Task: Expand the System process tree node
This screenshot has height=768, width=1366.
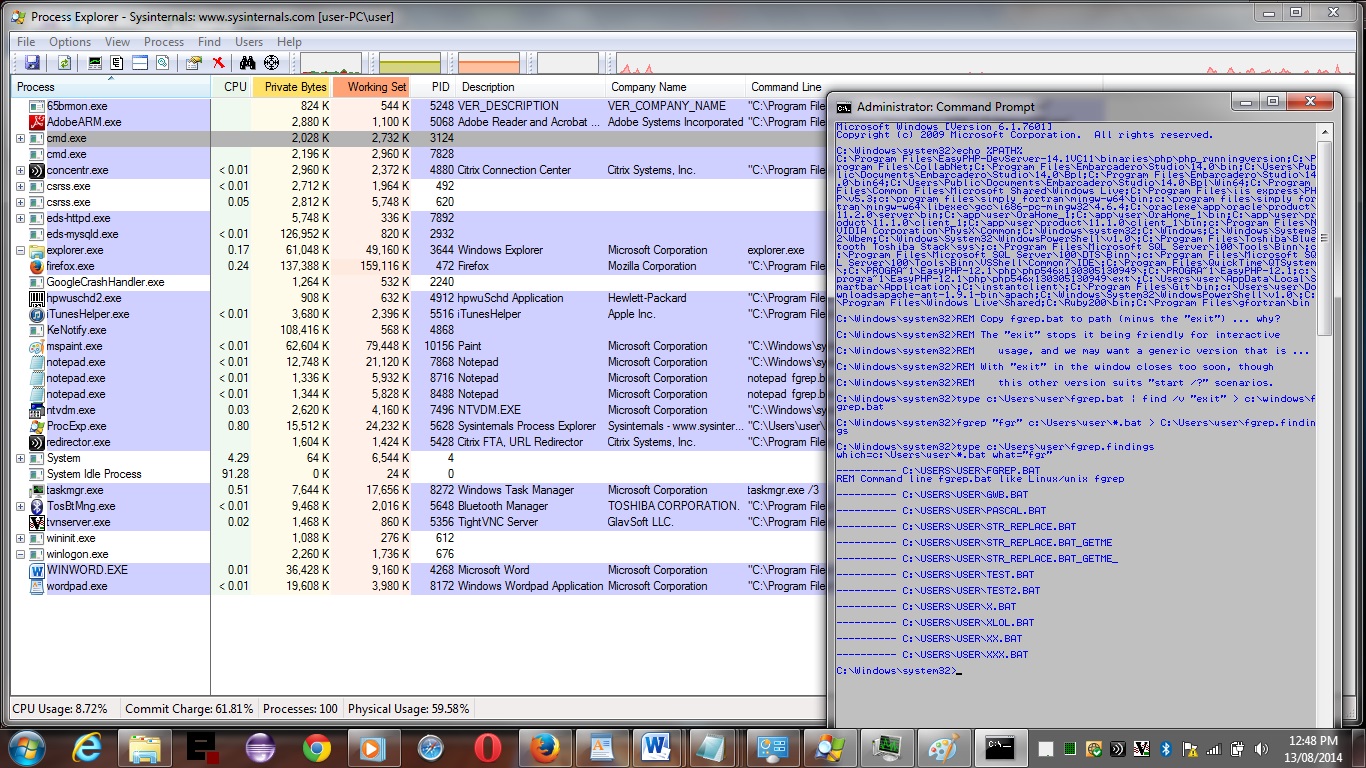Action: pyautogui.click(x=20, y=458)
